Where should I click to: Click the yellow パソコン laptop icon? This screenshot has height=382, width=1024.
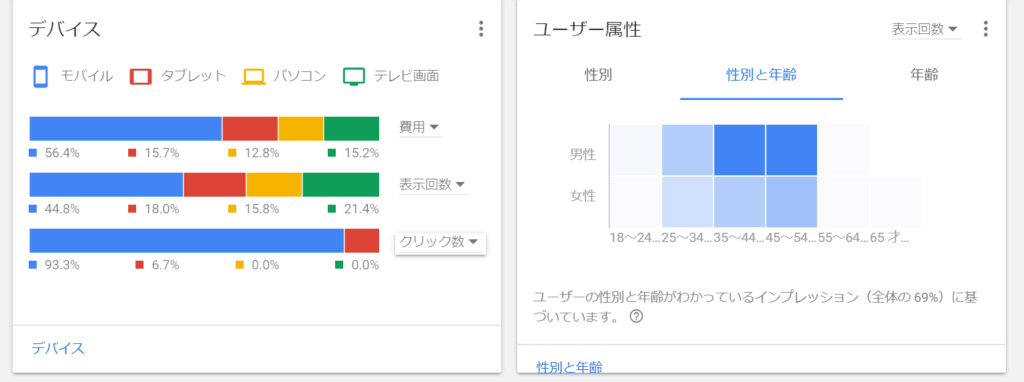(253, 77)
